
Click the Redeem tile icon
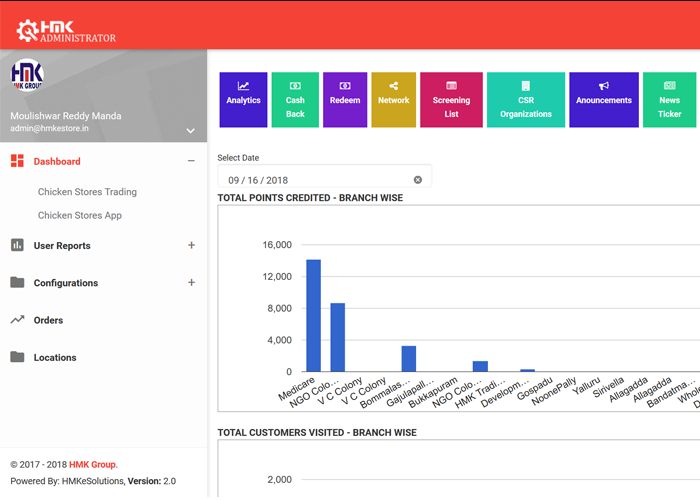click(345, 87)
